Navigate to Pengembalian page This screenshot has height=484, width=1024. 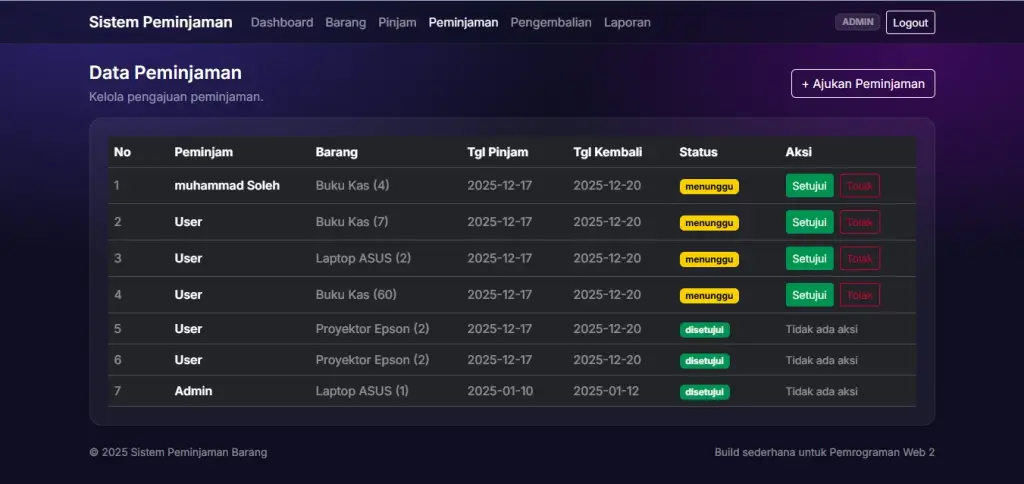[551, 22]
